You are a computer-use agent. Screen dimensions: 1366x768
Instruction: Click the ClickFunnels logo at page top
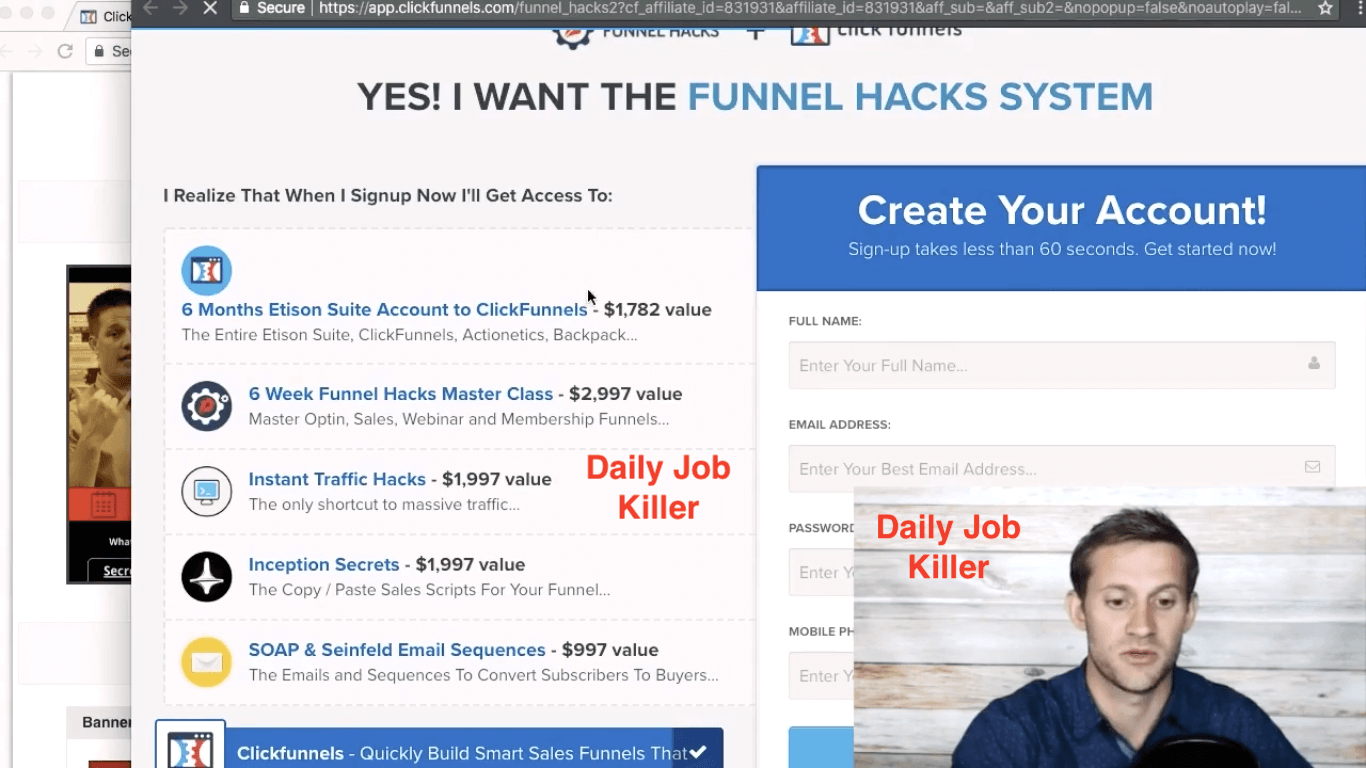pos(876,35)
